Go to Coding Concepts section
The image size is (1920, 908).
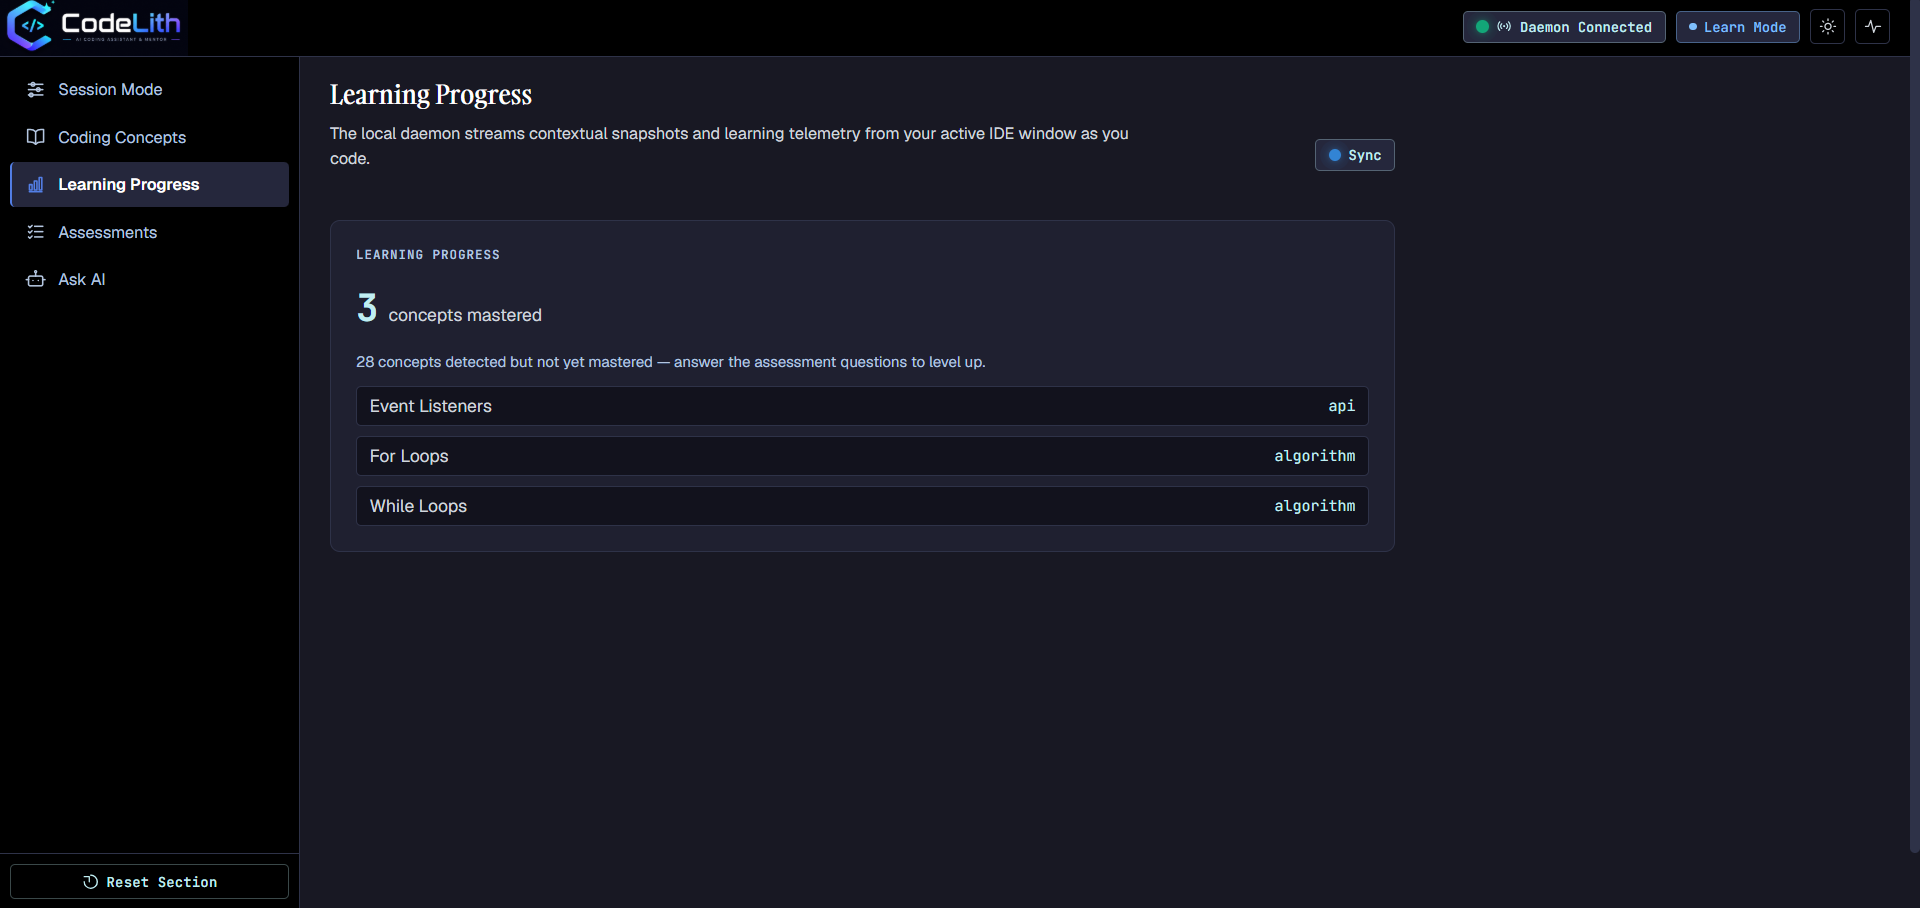point(150,137)
